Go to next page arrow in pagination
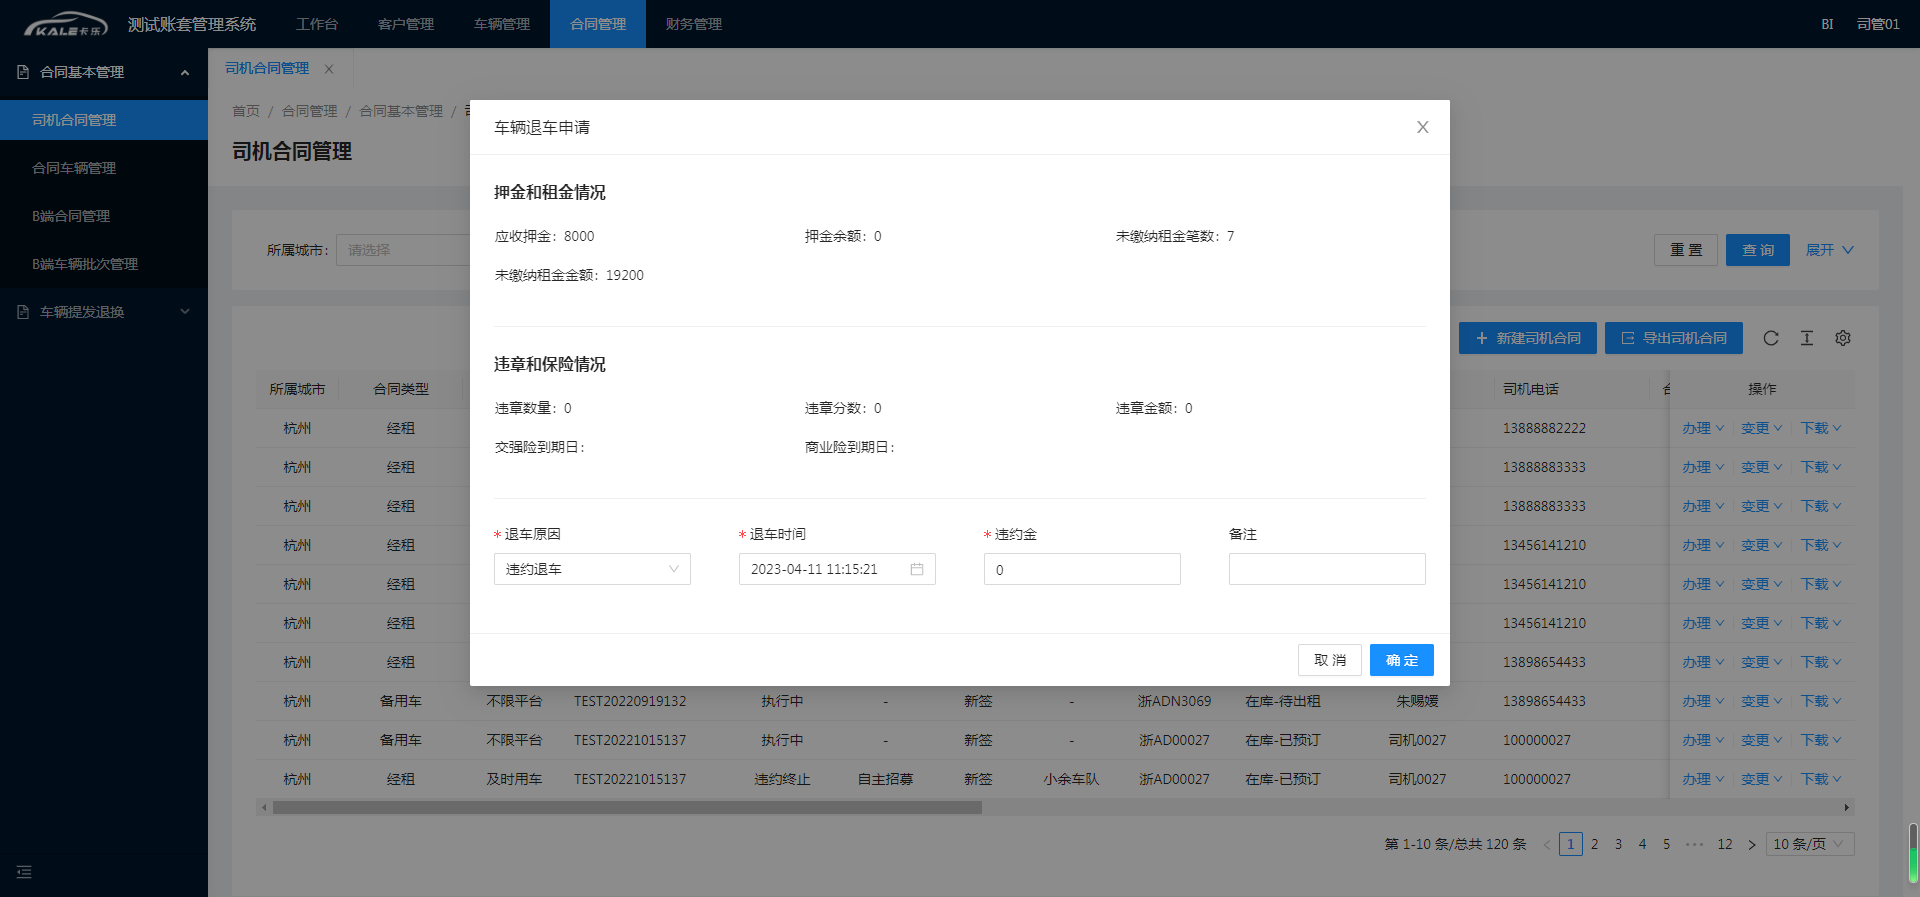 click(x=1751, y=844)
